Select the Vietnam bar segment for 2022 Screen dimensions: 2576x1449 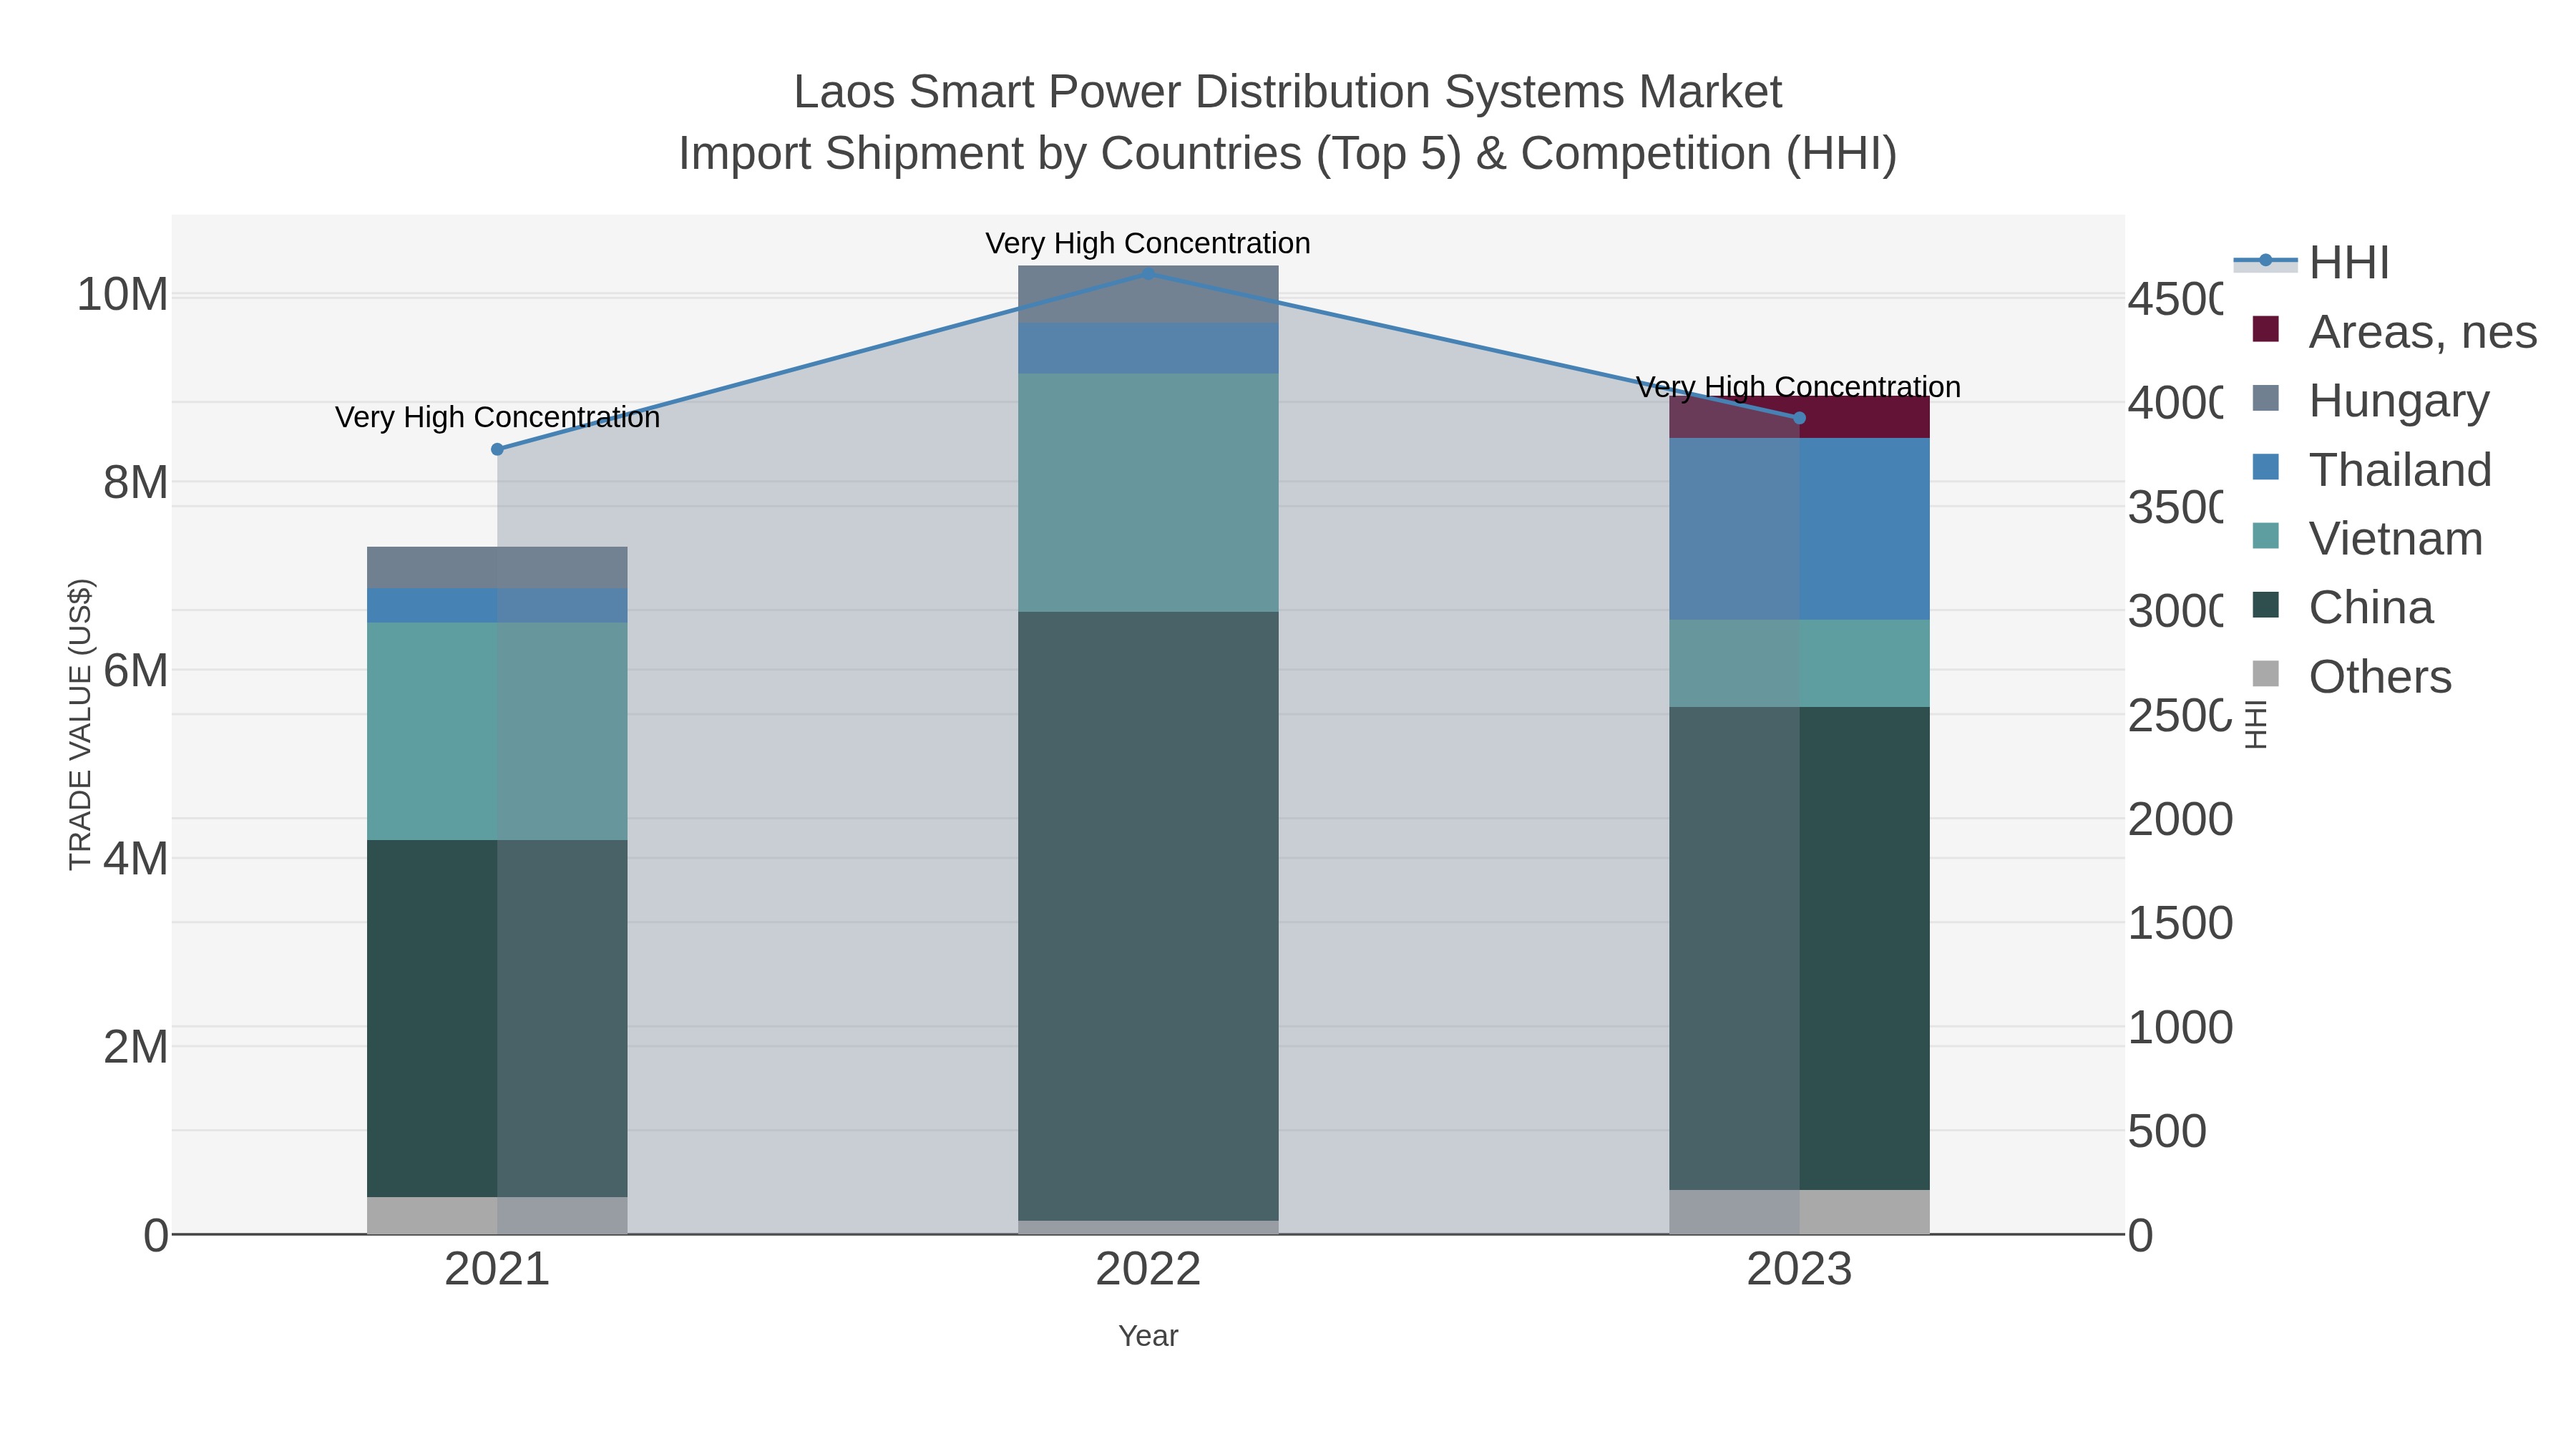tap(1148, 493)
